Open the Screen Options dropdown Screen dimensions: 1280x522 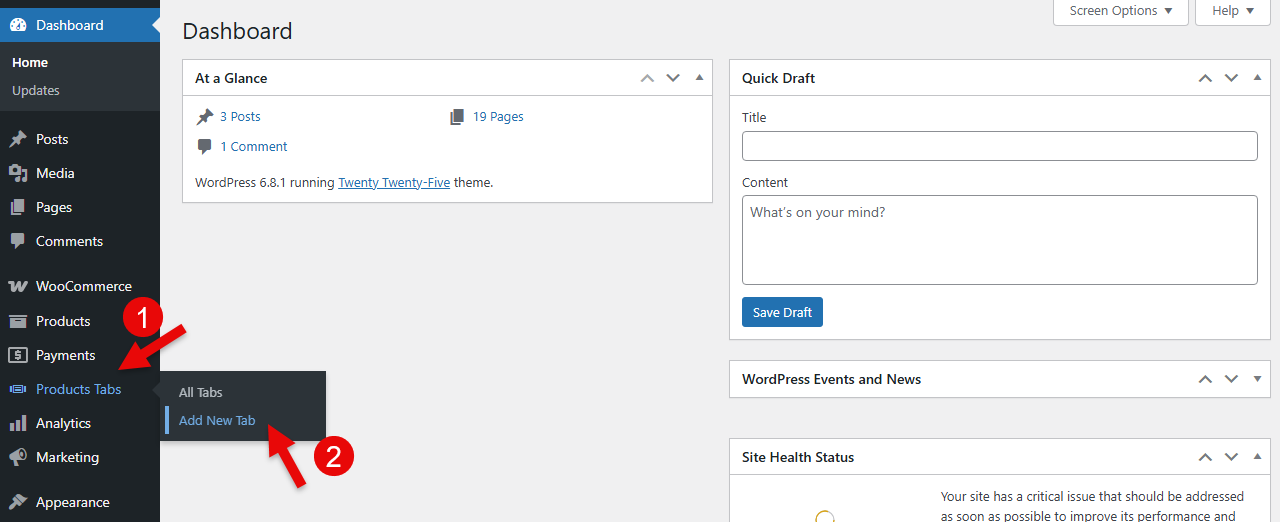pyautogui.click(x=1121, y=12)
